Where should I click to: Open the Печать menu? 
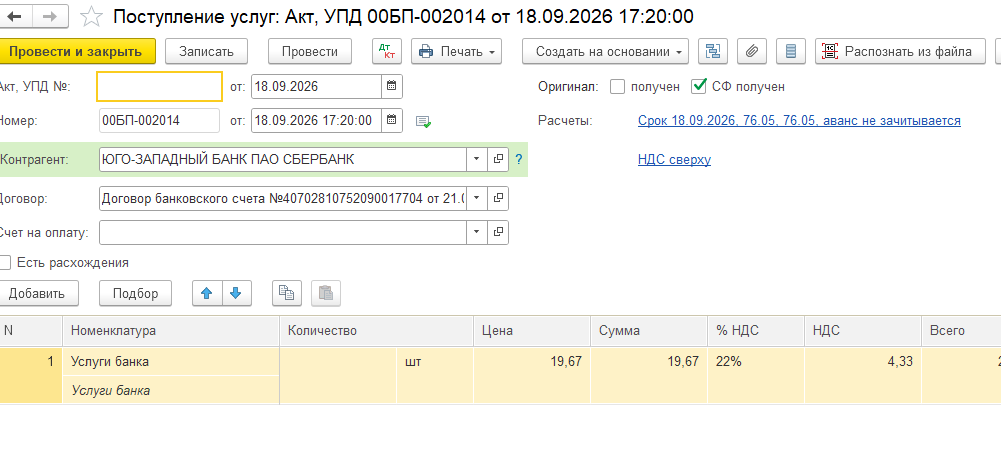(x=456, y=52)
